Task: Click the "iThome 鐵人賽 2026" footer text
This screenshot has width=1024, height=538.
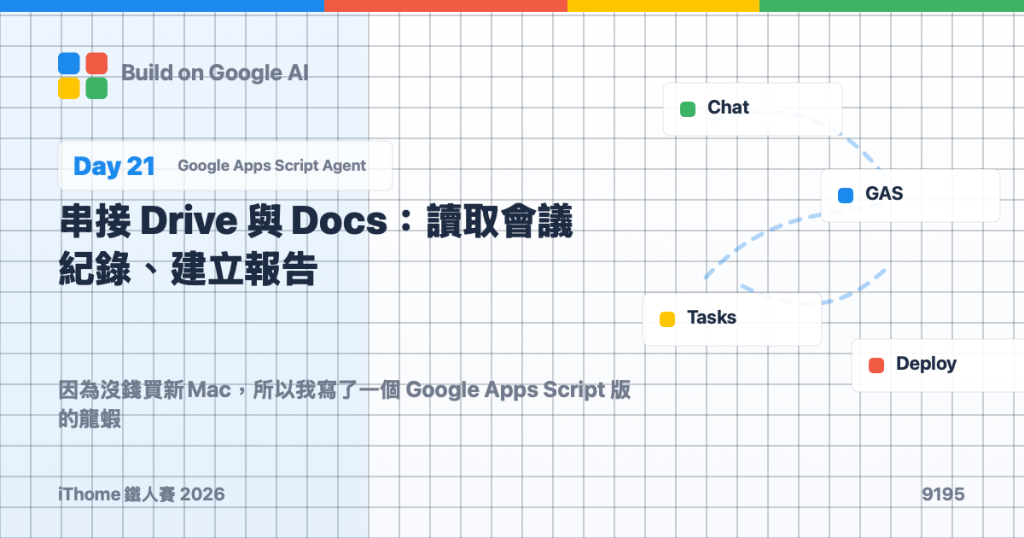Action: pos(142,494)
